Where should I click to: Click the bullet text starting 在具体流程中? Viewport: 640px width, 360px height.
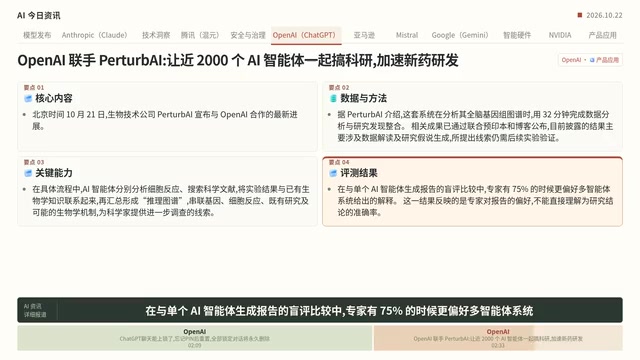click(x=171, y=201)
